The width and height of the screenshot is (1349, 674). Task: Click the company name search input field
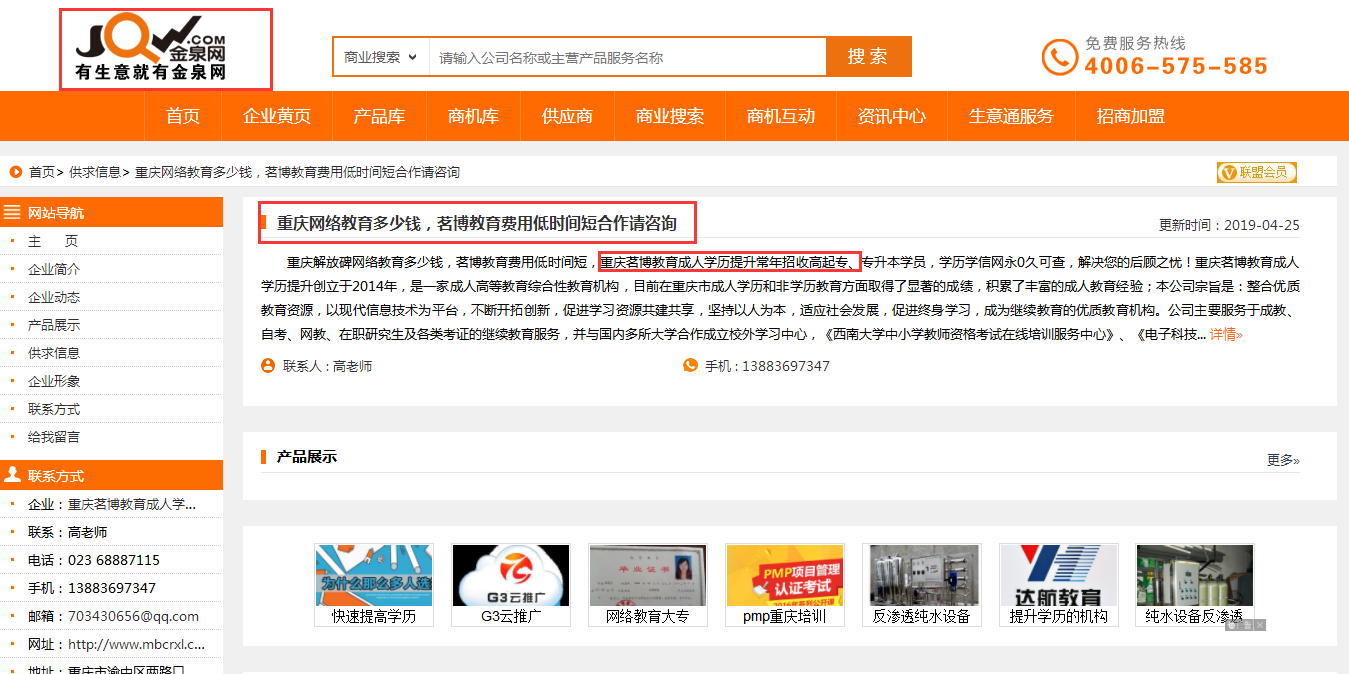tap(628, 57)
